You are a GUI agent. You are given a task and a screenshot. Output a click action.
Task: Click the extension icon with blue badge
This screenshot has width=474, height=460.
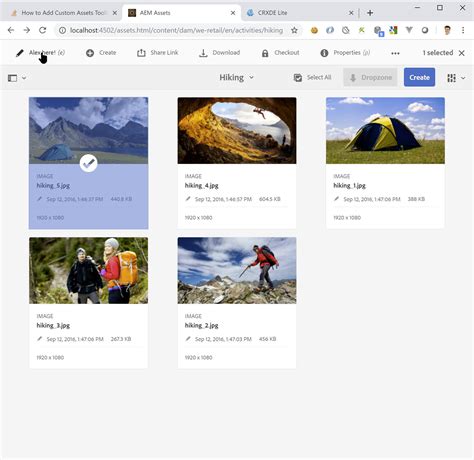pyautogui.click(x=379, y=31)
